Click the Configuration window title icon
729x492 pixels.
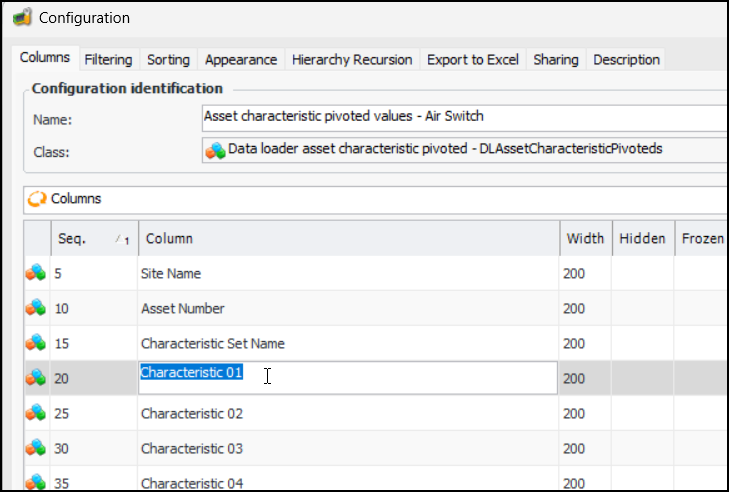(21, 17)
